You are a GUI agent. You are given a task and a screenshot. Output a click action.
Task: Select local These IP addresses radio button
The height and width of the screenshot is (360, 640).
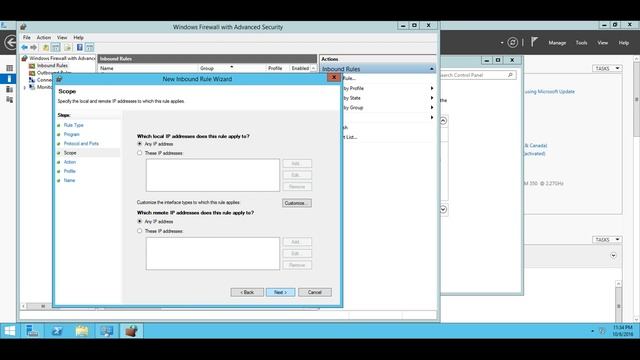coord(140,153)
